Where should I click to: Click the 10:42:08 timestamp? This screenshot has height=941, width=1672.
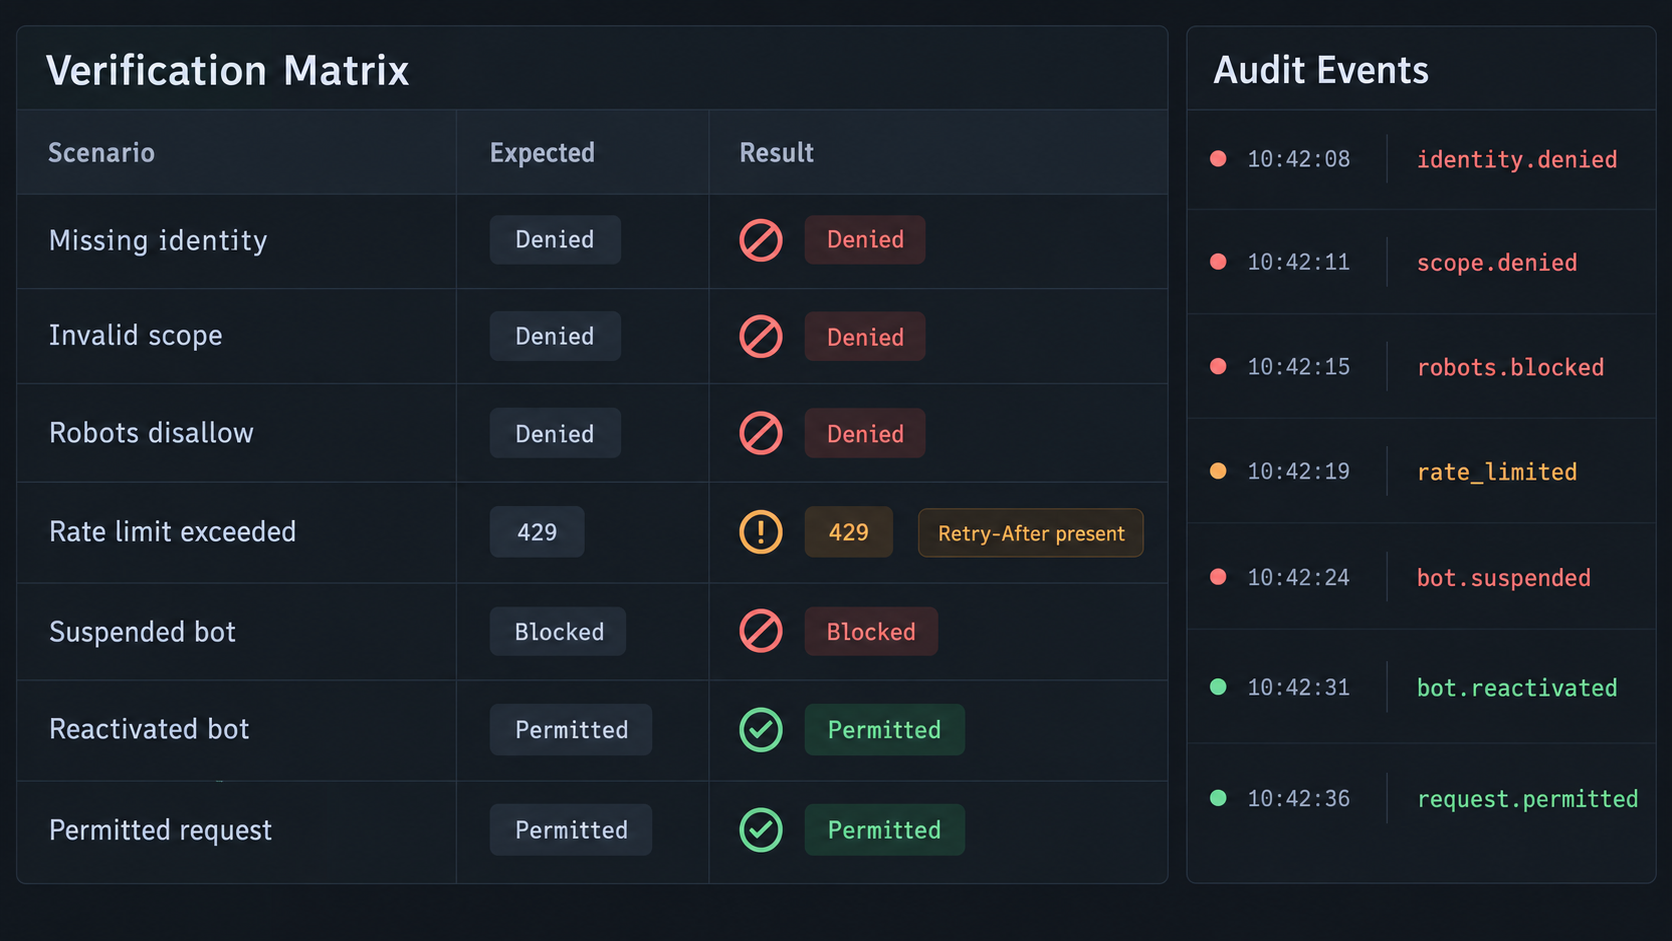[x=1298, y=159]
